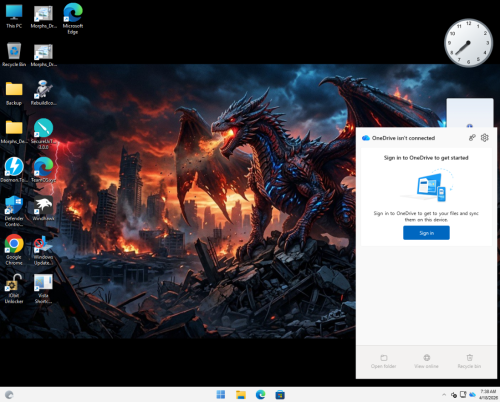Click the OneDrive cloud tray icon

pos(472,395)
